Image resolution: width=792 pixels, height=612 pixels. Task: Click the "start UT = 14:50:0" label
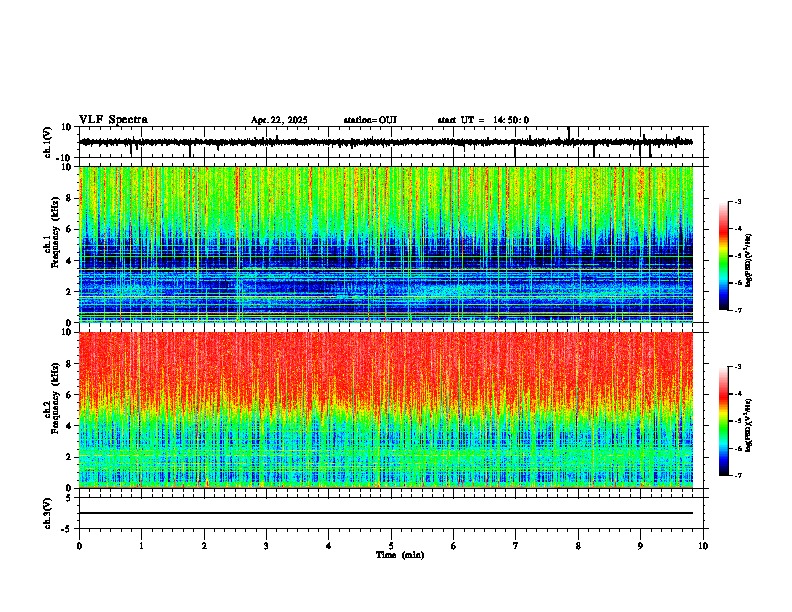point(483,120)
